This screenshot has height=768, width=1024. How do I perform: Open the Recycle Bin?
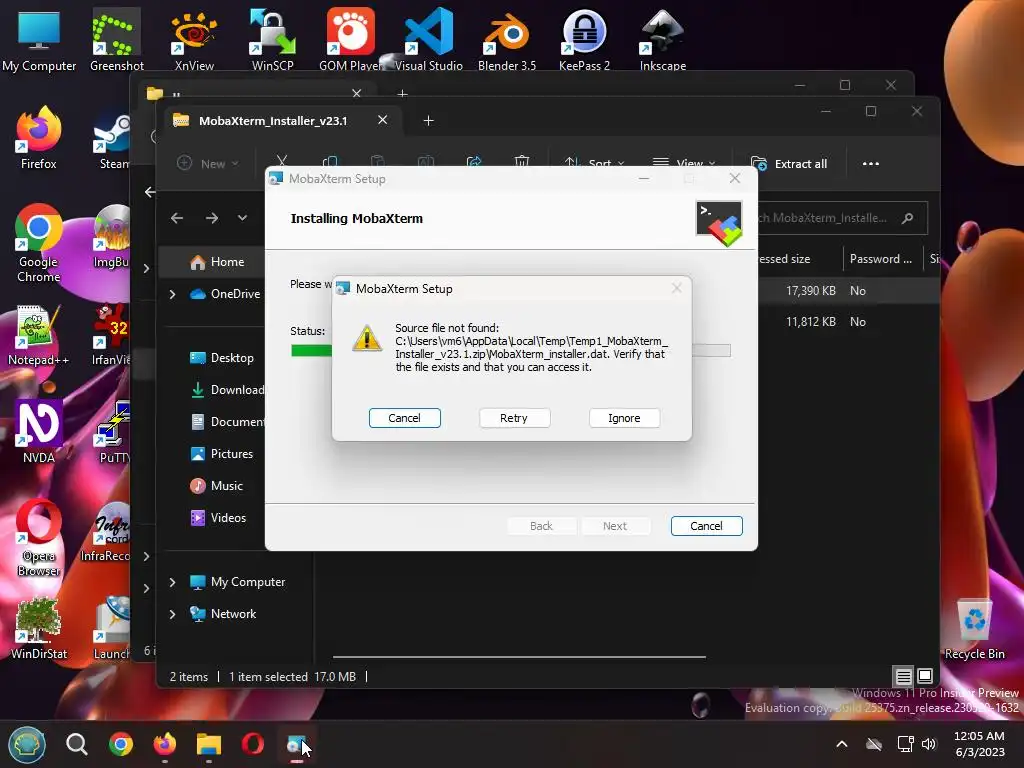[974, 628]
